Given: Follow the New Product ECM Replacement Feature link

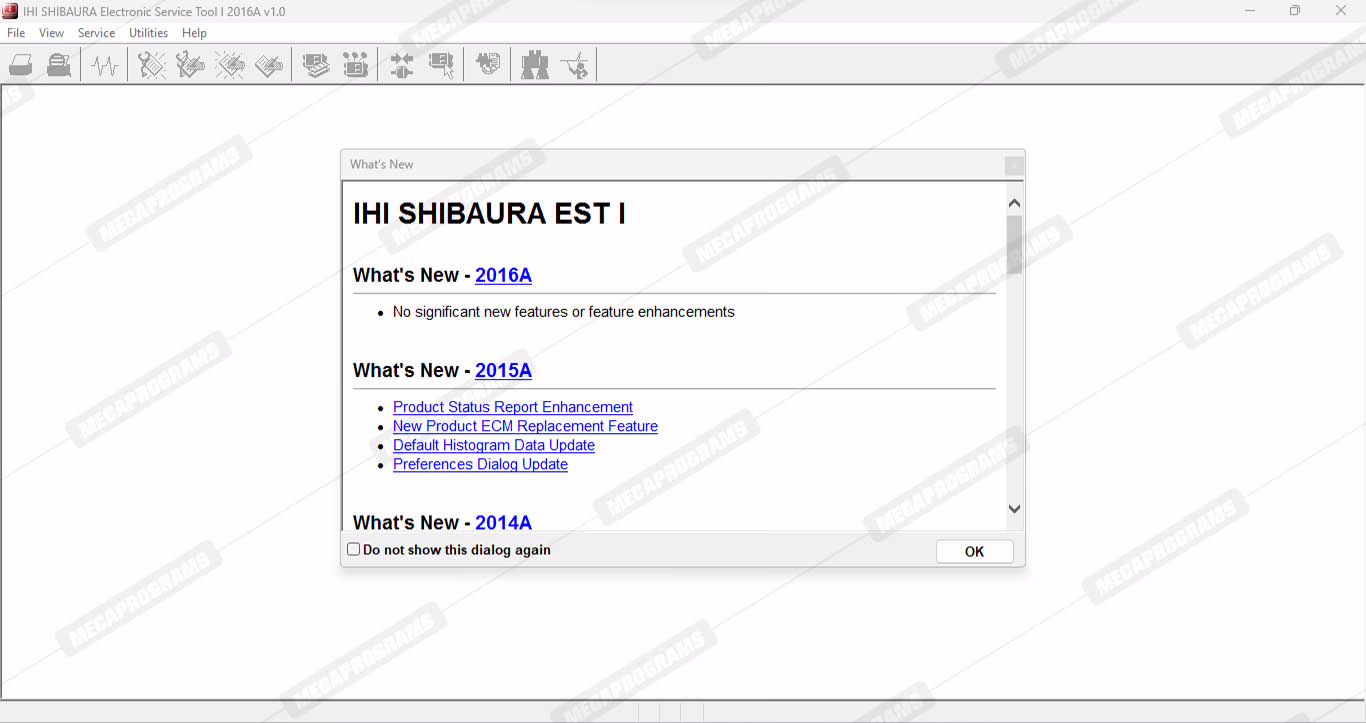Looking at the screenshot, I should [x=525, y=426].
